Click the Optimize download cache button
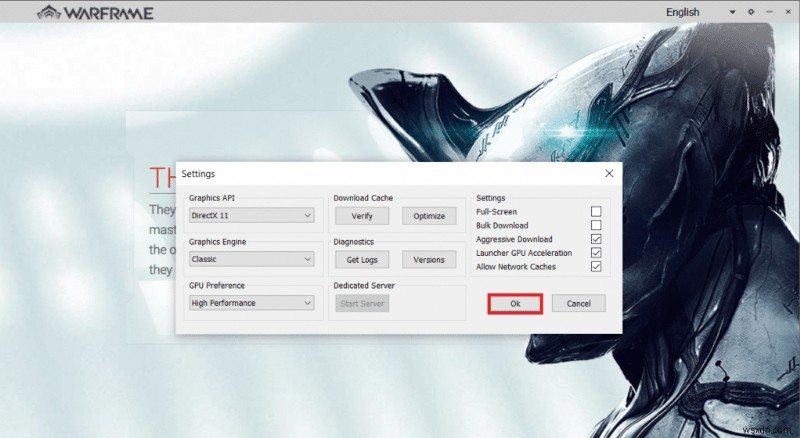This screenshot has width=800, height=438. pyautogui.click(x=429, y=216)
